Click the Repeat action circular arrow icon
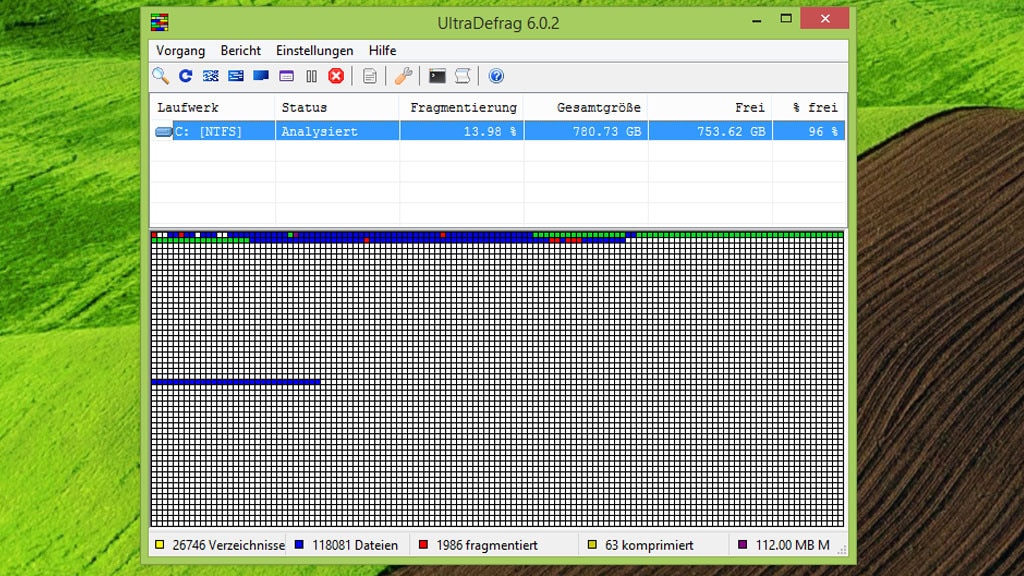This screenshot has width=1024, height=576. pyautogui.click(x=185, y=76)
